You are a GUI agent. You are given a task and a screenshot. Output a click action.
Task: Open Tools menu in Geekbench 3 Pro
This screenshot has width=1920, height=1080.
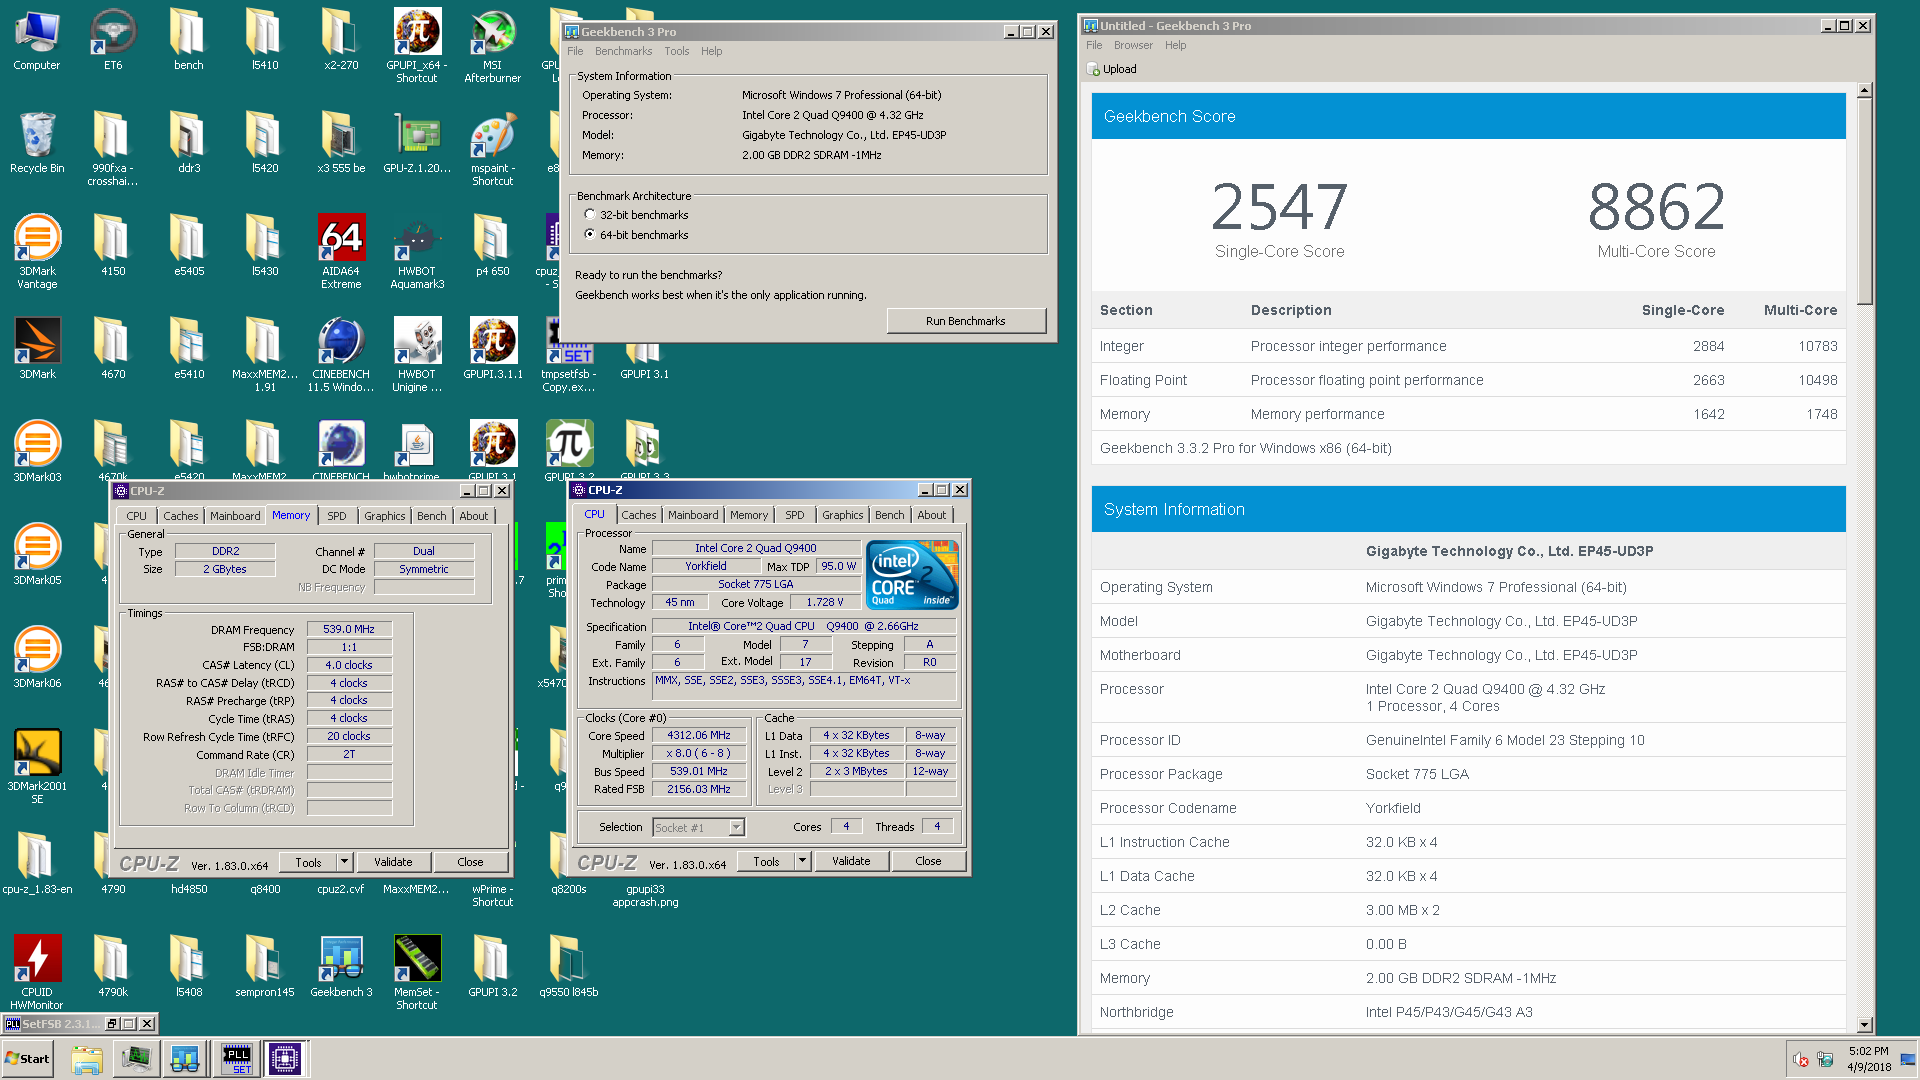click(677, 51)
